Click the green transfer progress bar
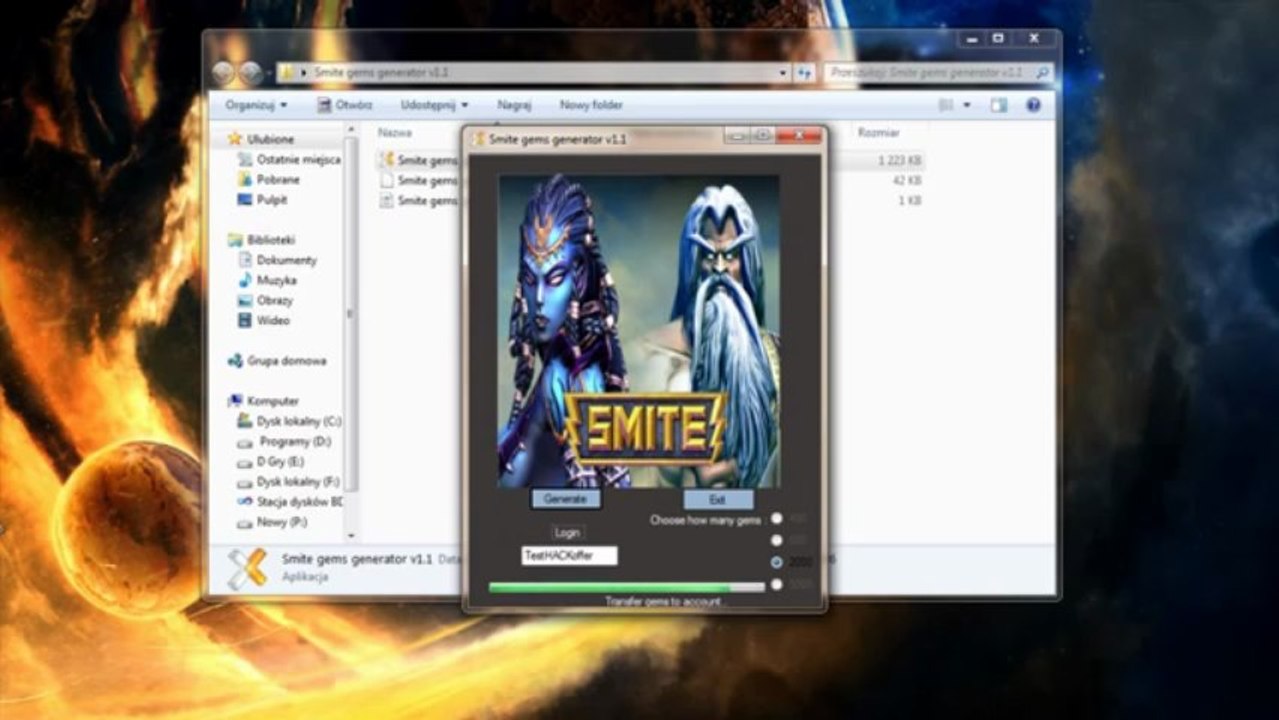 [x=626, y=588]
